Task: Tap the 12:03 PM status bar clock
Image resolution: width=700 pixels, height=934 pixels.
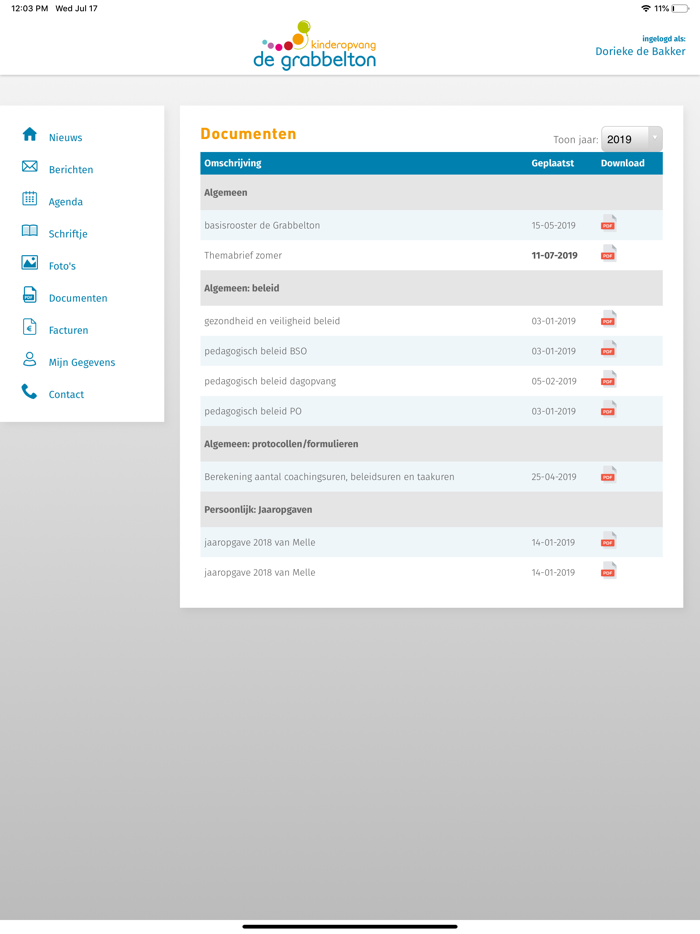Action: coord(30,8)
